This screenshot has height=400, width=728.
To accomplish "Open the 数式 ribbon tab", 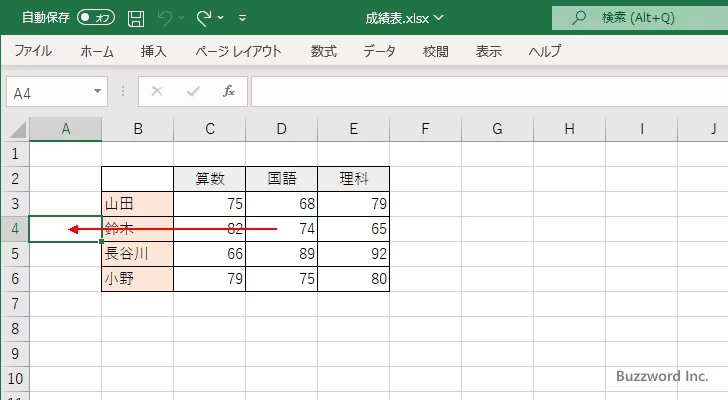I will pos(324,51).
